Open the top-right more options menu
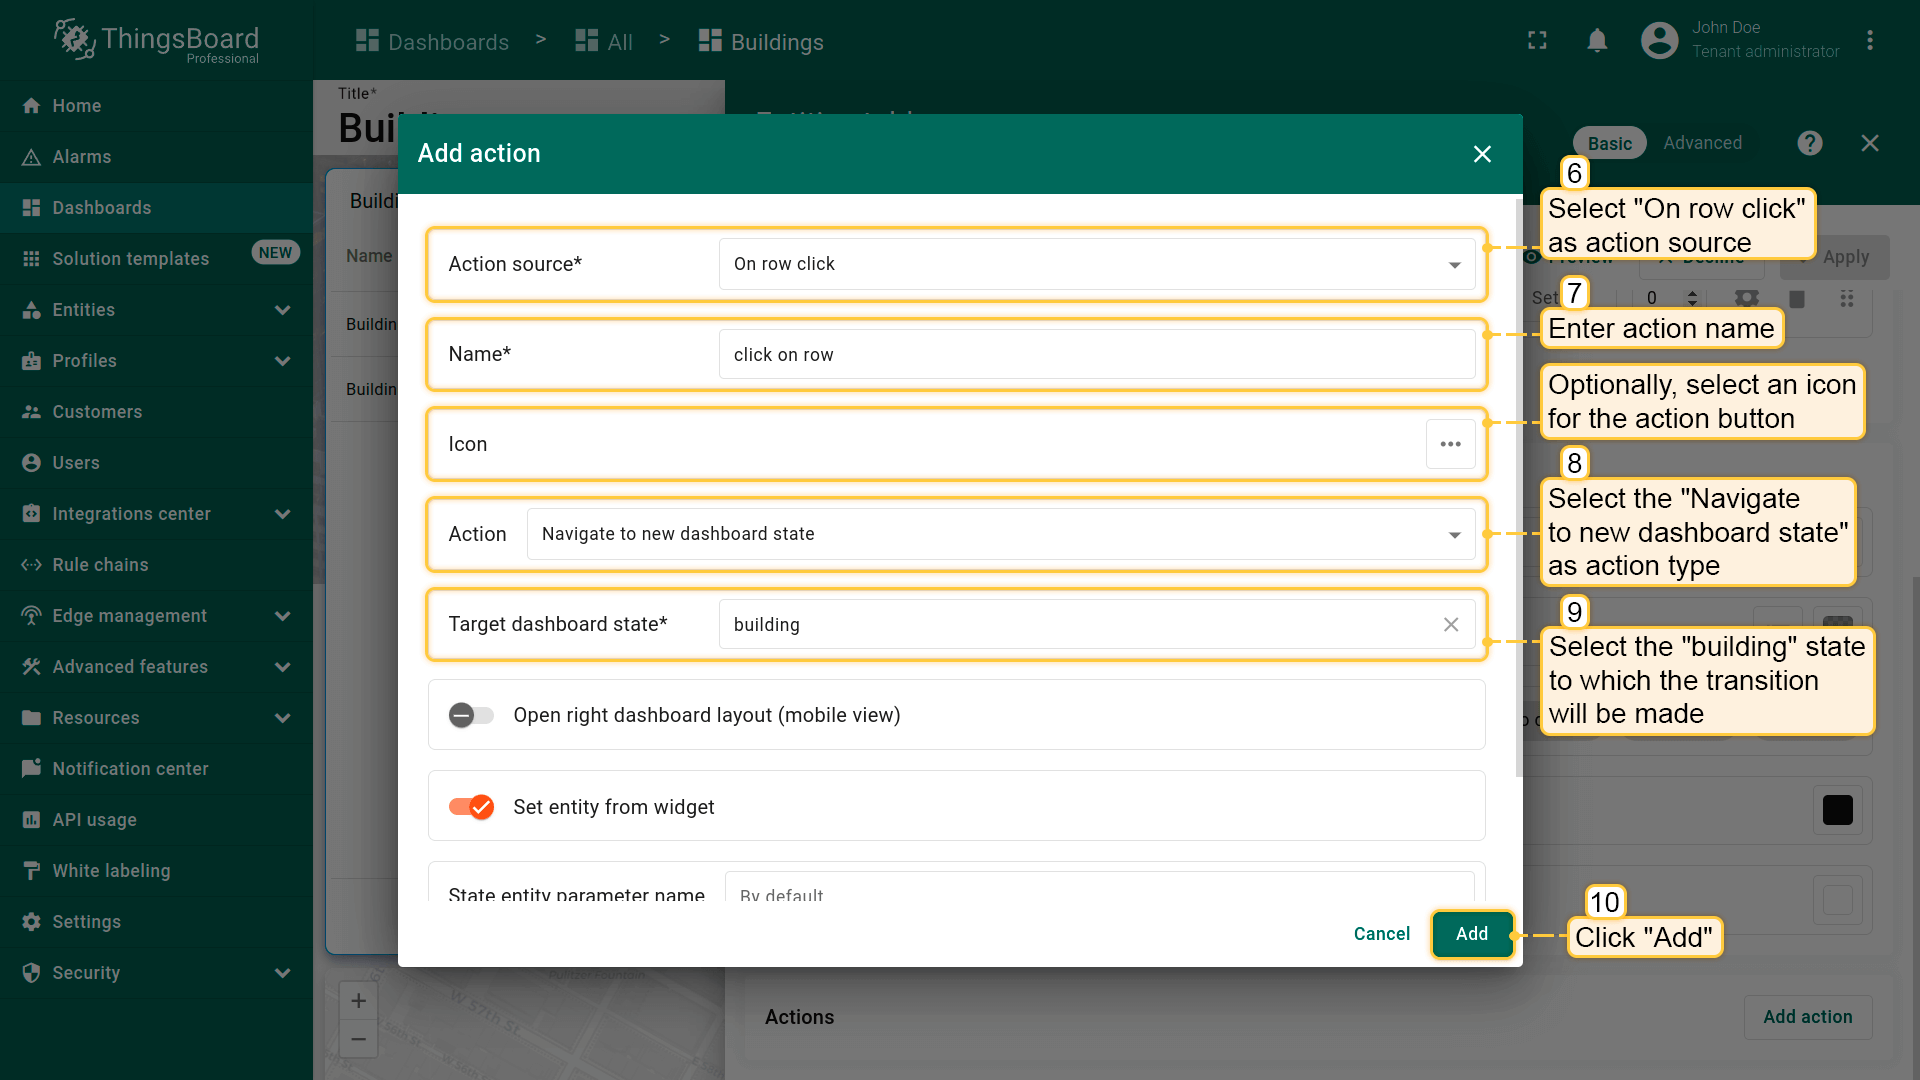The width and height of the screenshot is (1920, 1080). 1869,41
